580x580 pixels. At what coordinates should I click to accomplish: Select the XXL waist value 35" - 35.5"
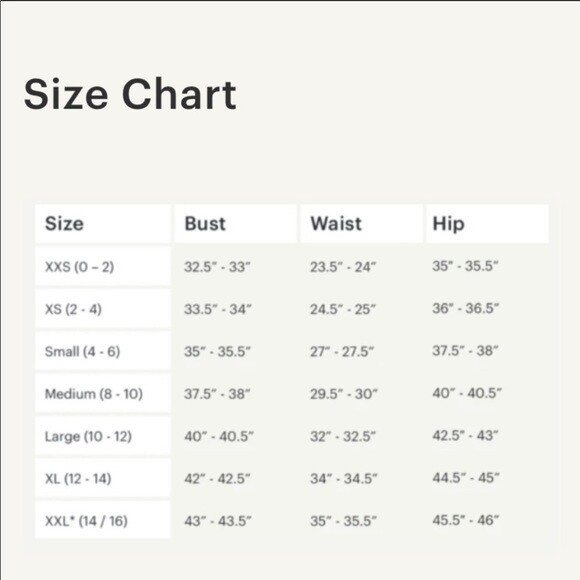pos(343,521)
